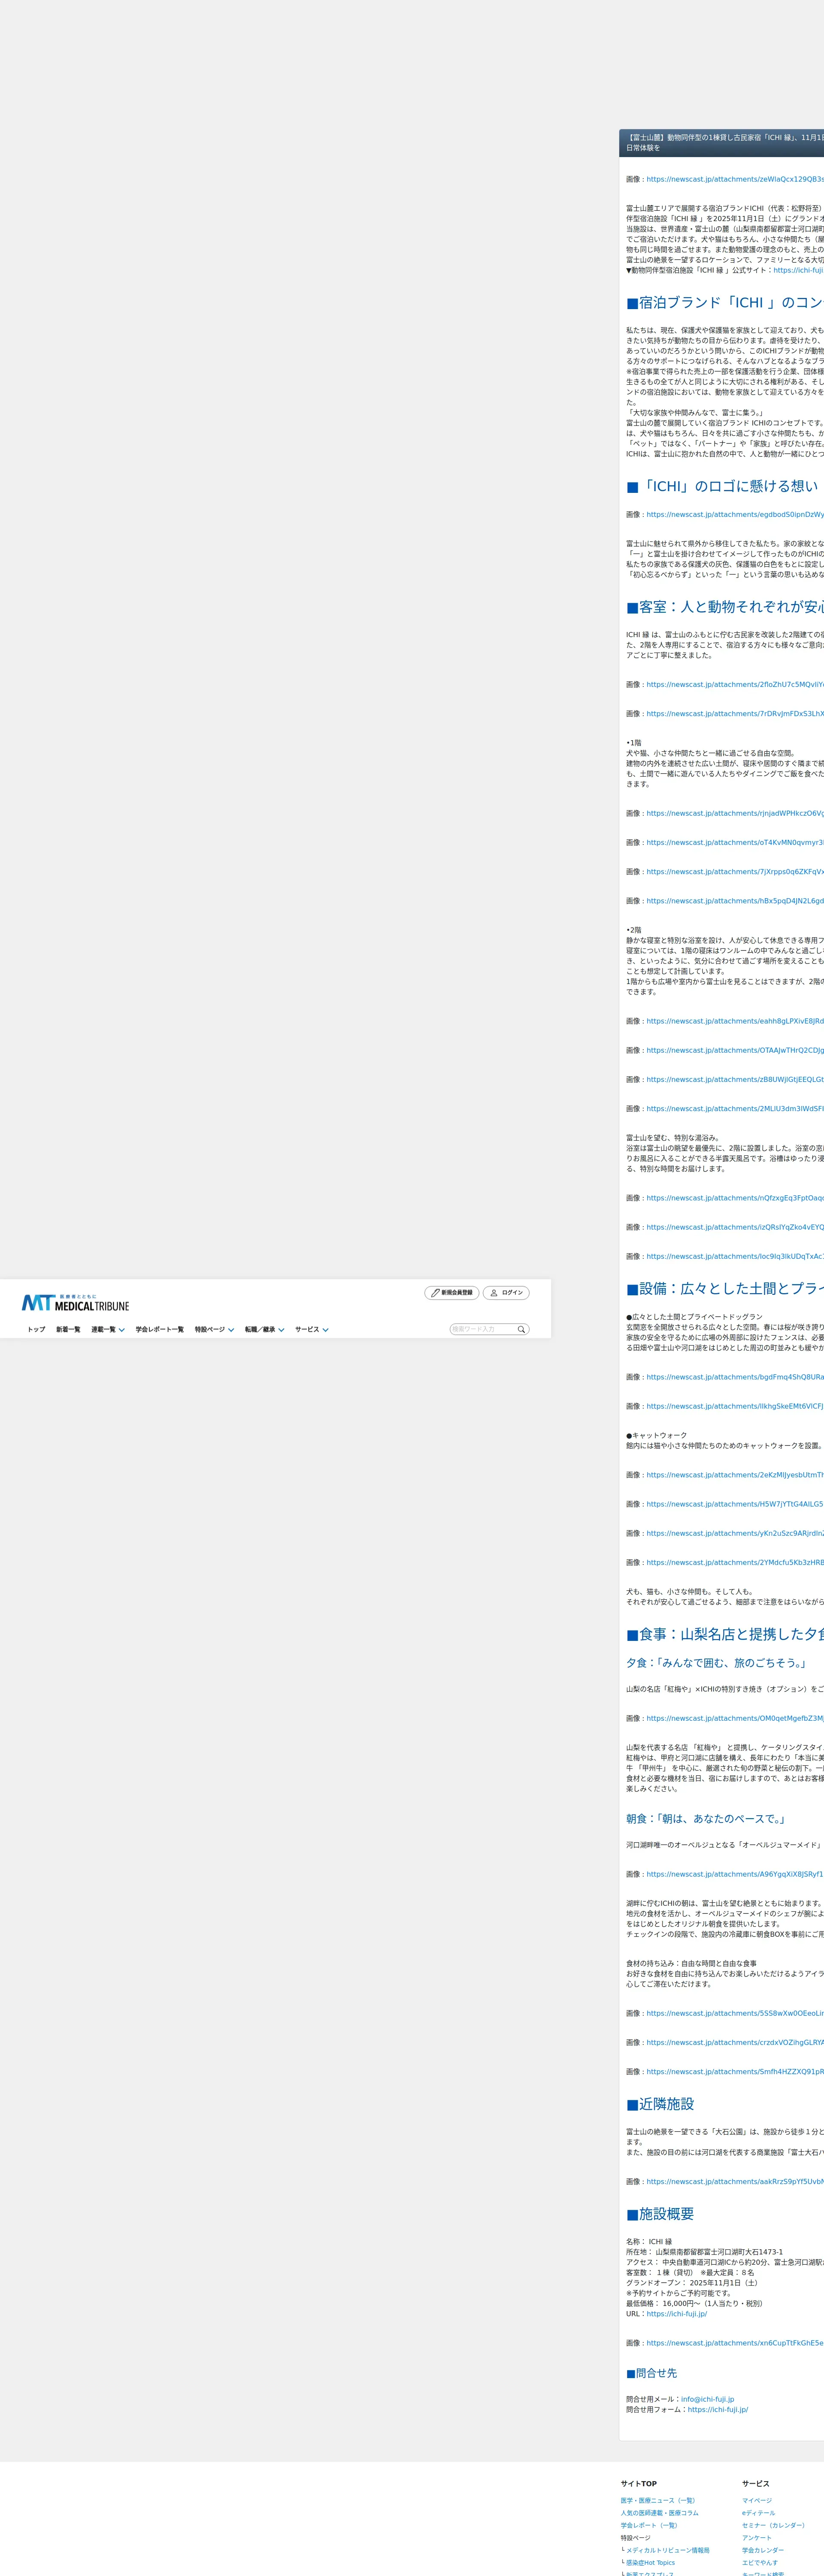The image size is (824, 2576).
Task: Open footer link マイページ
Action: point(757,2500)
